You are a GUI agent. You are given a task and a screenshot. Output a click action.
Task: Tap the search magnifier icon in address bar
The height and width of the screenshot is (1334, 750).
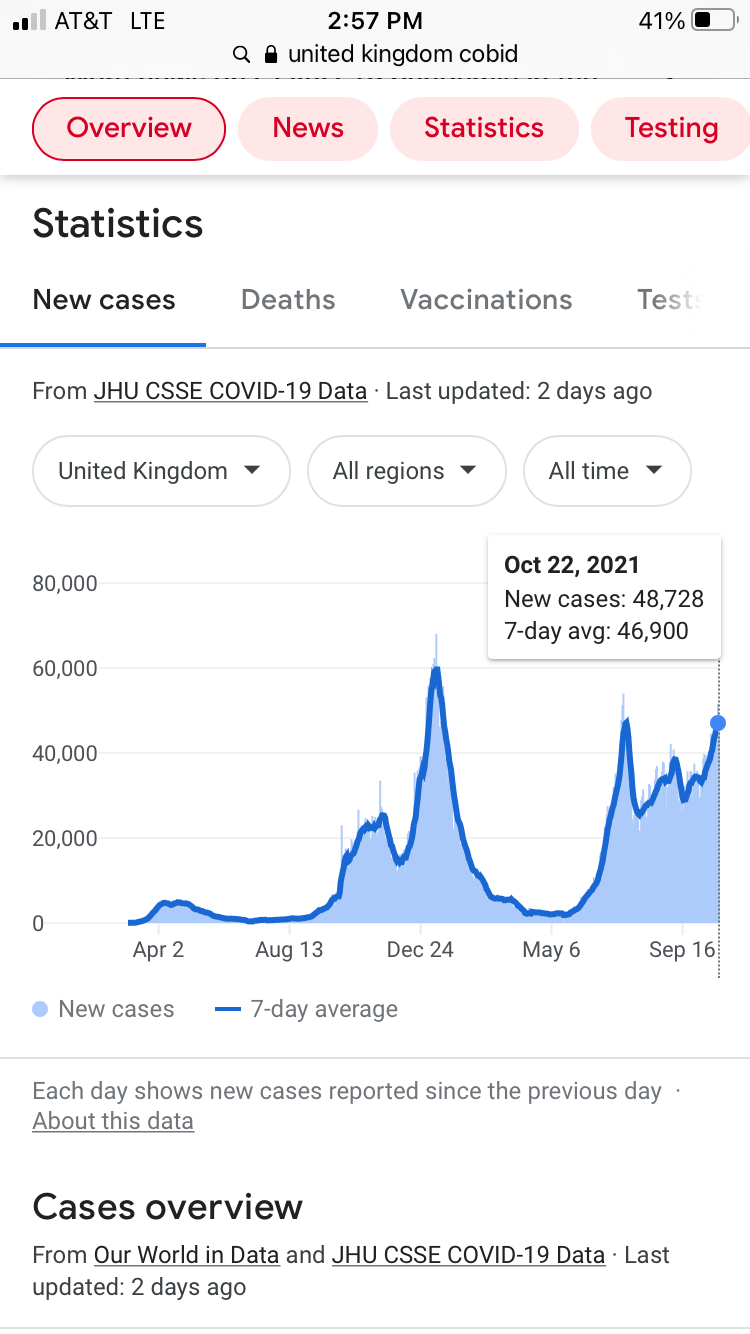point(240,54)
